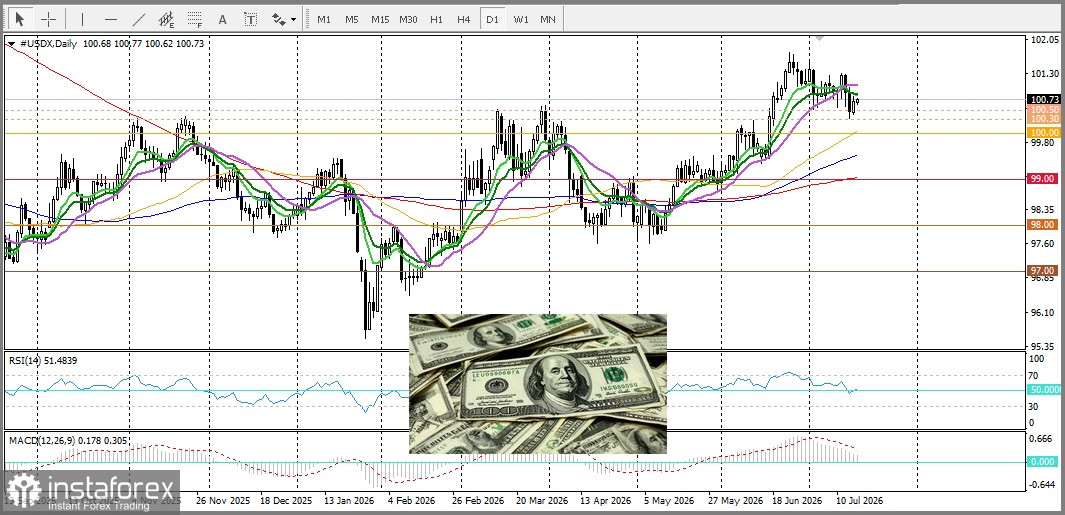
Task: Click the 18 Jun 2026 date label
Action: [797, 501]
